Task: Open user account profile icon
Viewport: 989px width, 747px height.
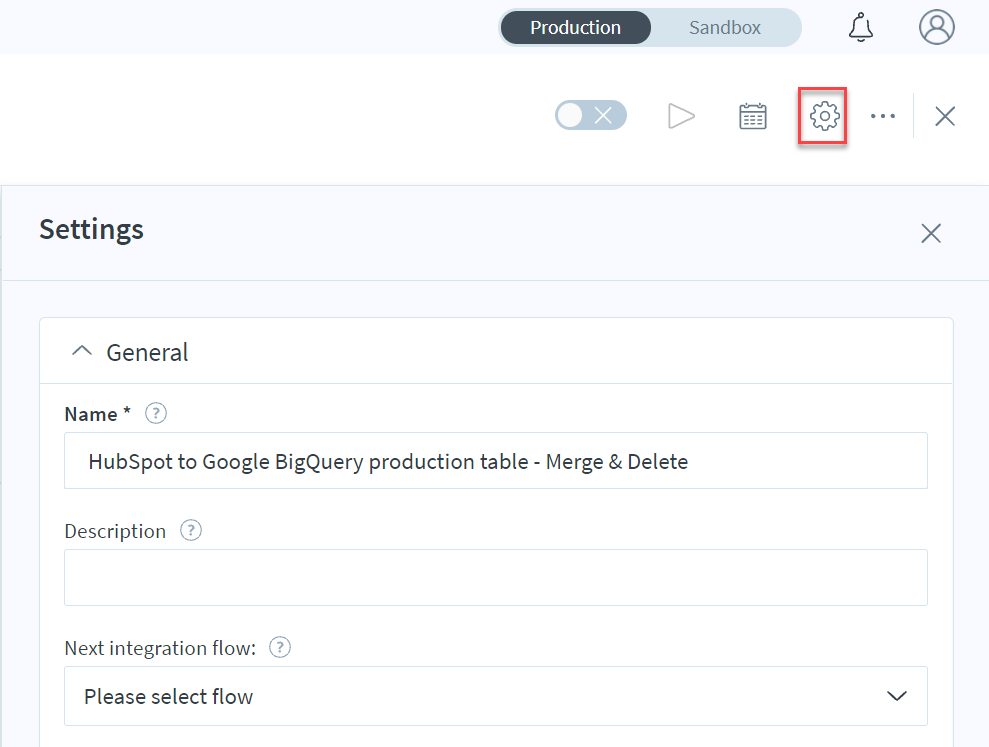Action: pyautogui.click(x=937, y=27)
